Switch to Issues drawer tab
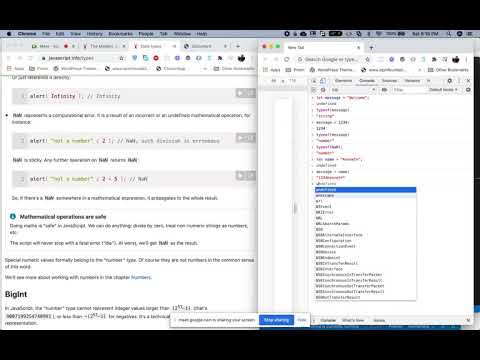Viewport: 480px width, 360px height. pos(379,320)
